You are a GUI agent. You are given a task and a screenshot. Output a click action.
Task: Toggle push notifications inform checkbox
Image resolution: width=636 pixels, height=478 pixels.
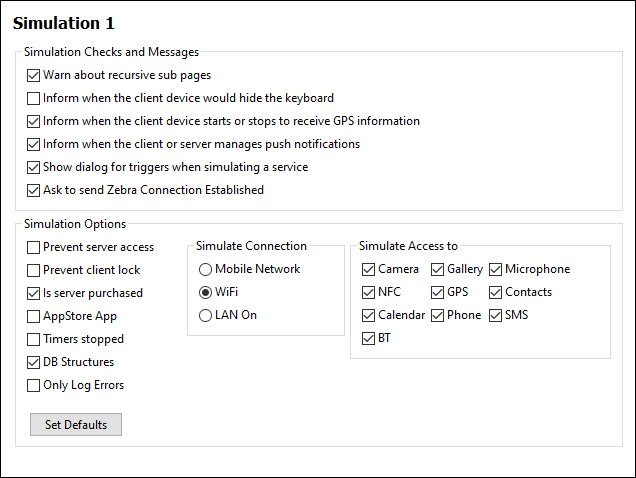coord(34,144)
